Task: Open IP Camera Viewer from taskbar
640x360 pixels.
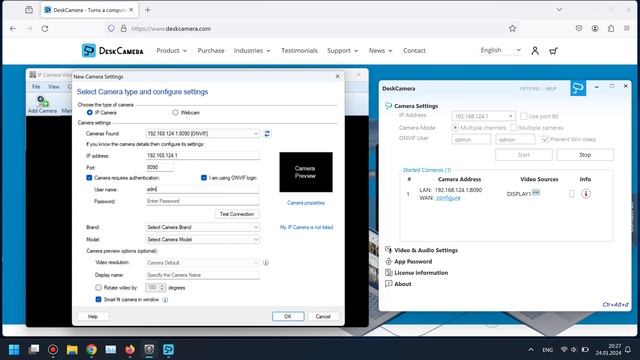Action: coord(149,349)
